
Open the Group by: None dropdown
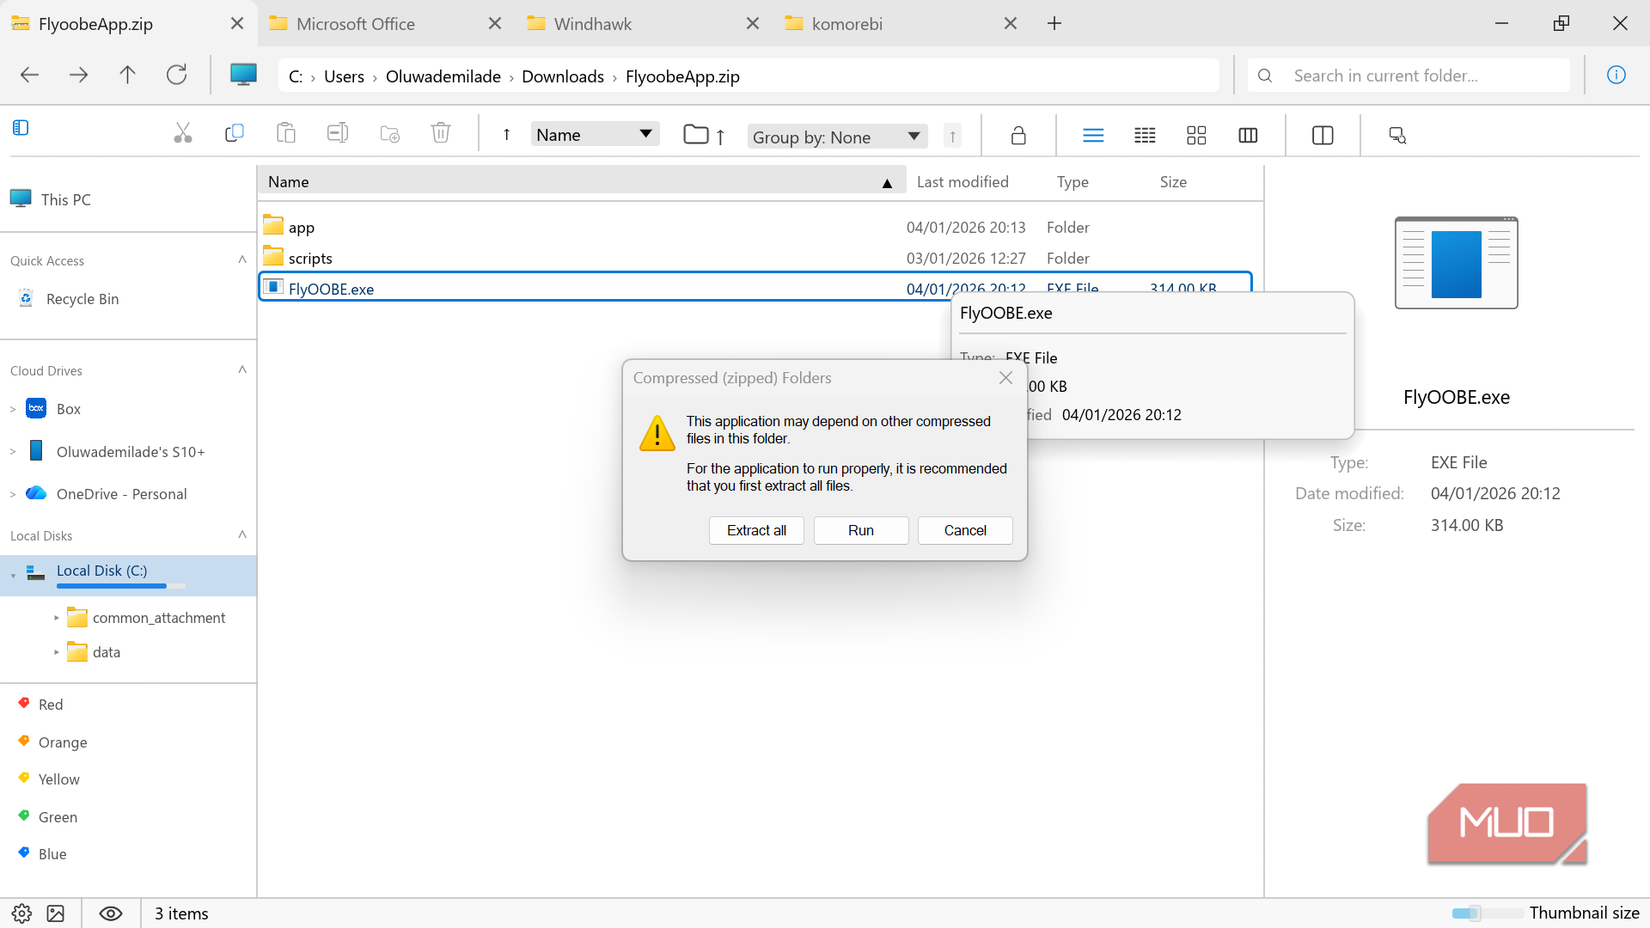coord(837,136)
